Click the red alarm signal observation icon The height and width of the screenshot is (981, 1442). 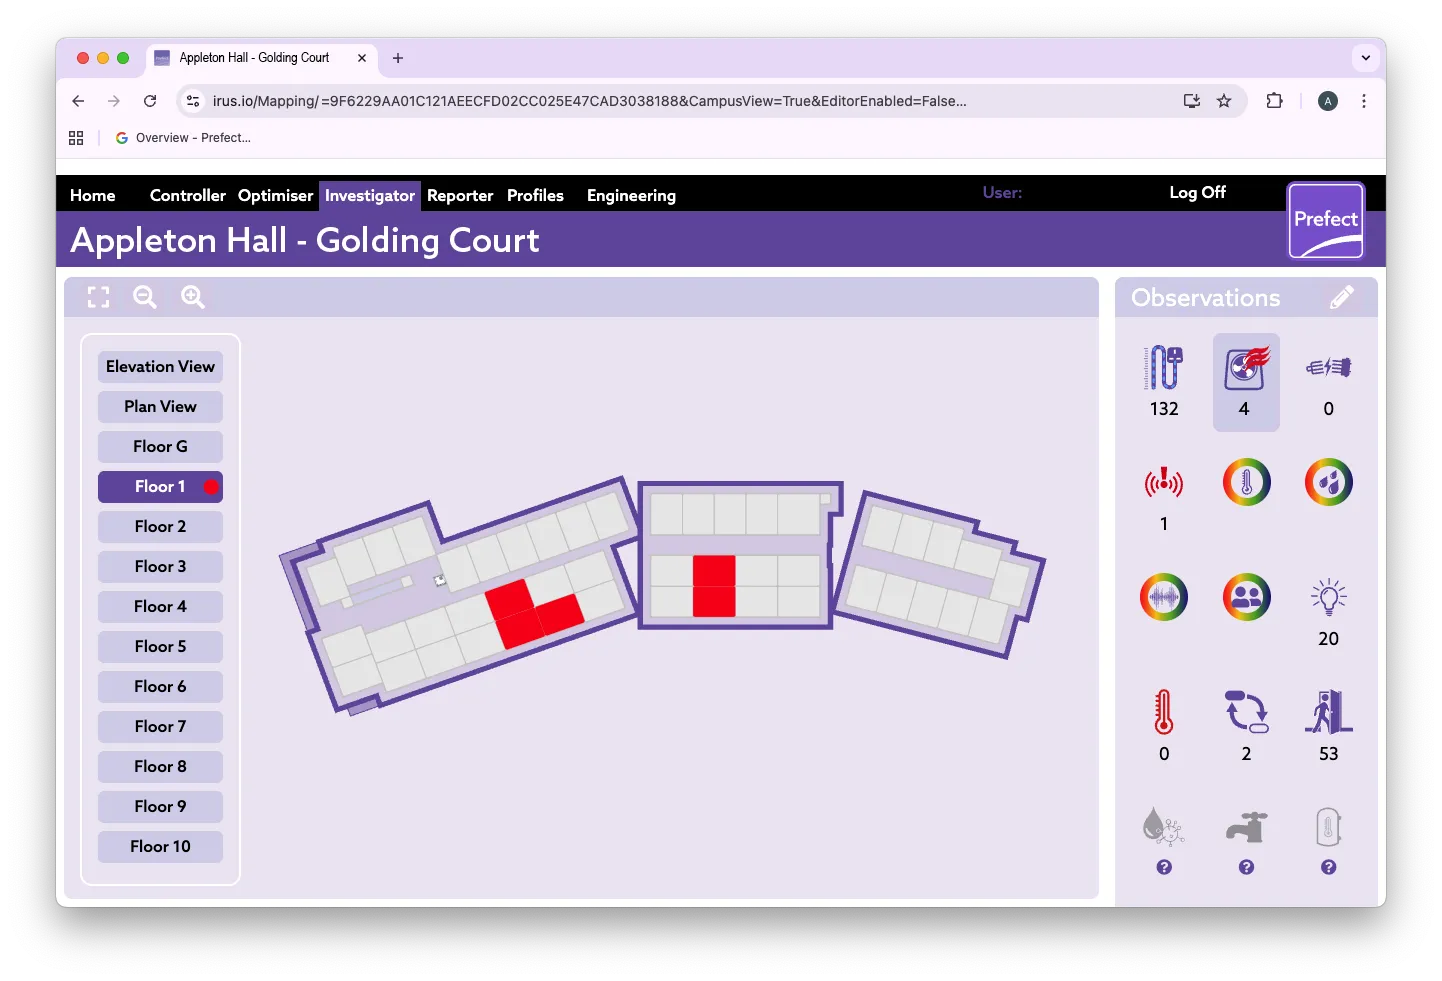[x=1163, y=484]
